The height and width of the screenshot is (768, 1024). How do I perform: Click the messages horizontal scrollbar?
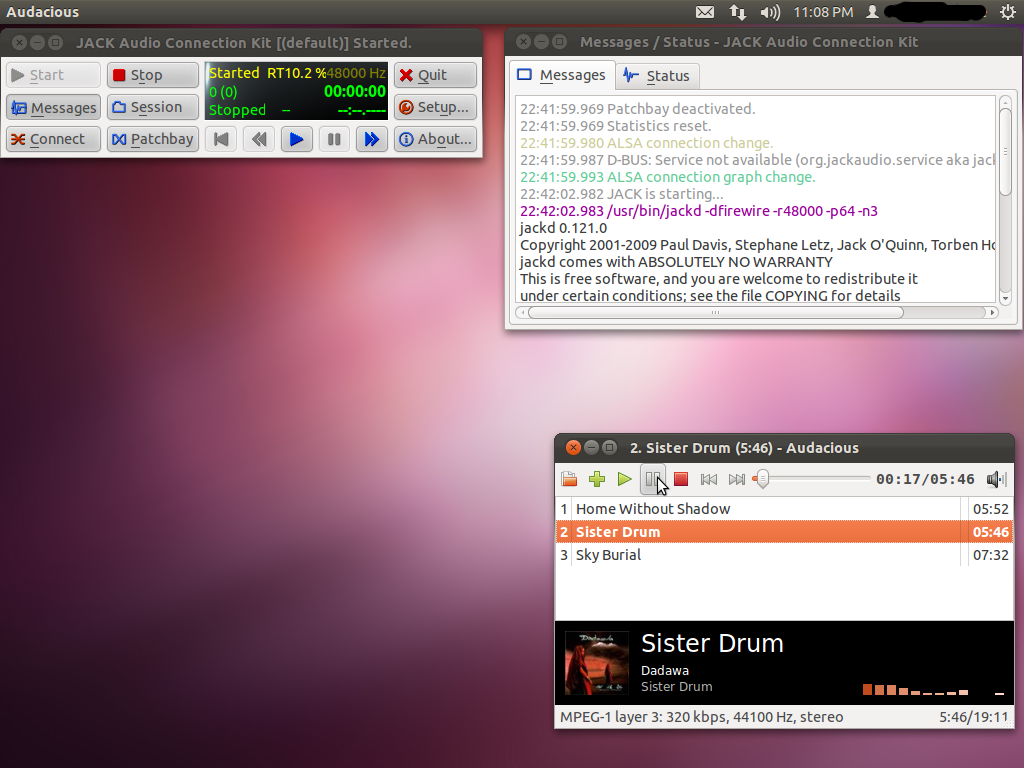pyautogui.click(x=716, y=312)
